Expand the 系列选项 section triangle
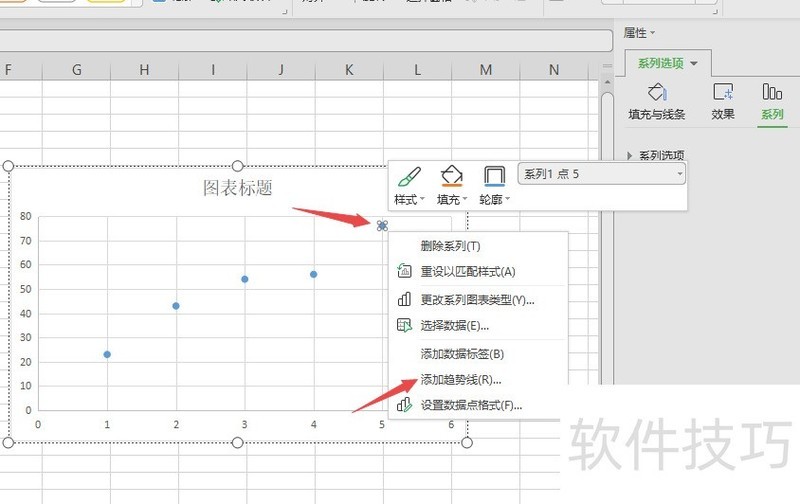 click(630, 155)
